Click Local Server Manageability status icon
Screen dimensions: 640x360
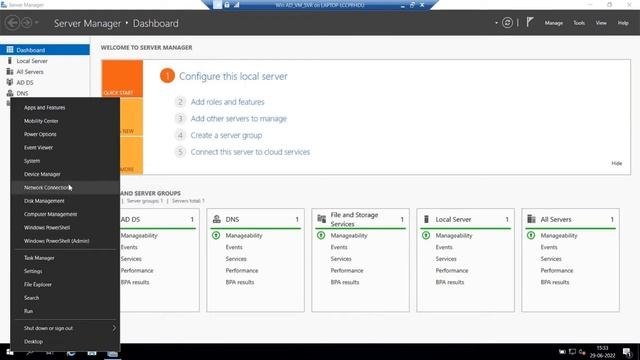426,236
